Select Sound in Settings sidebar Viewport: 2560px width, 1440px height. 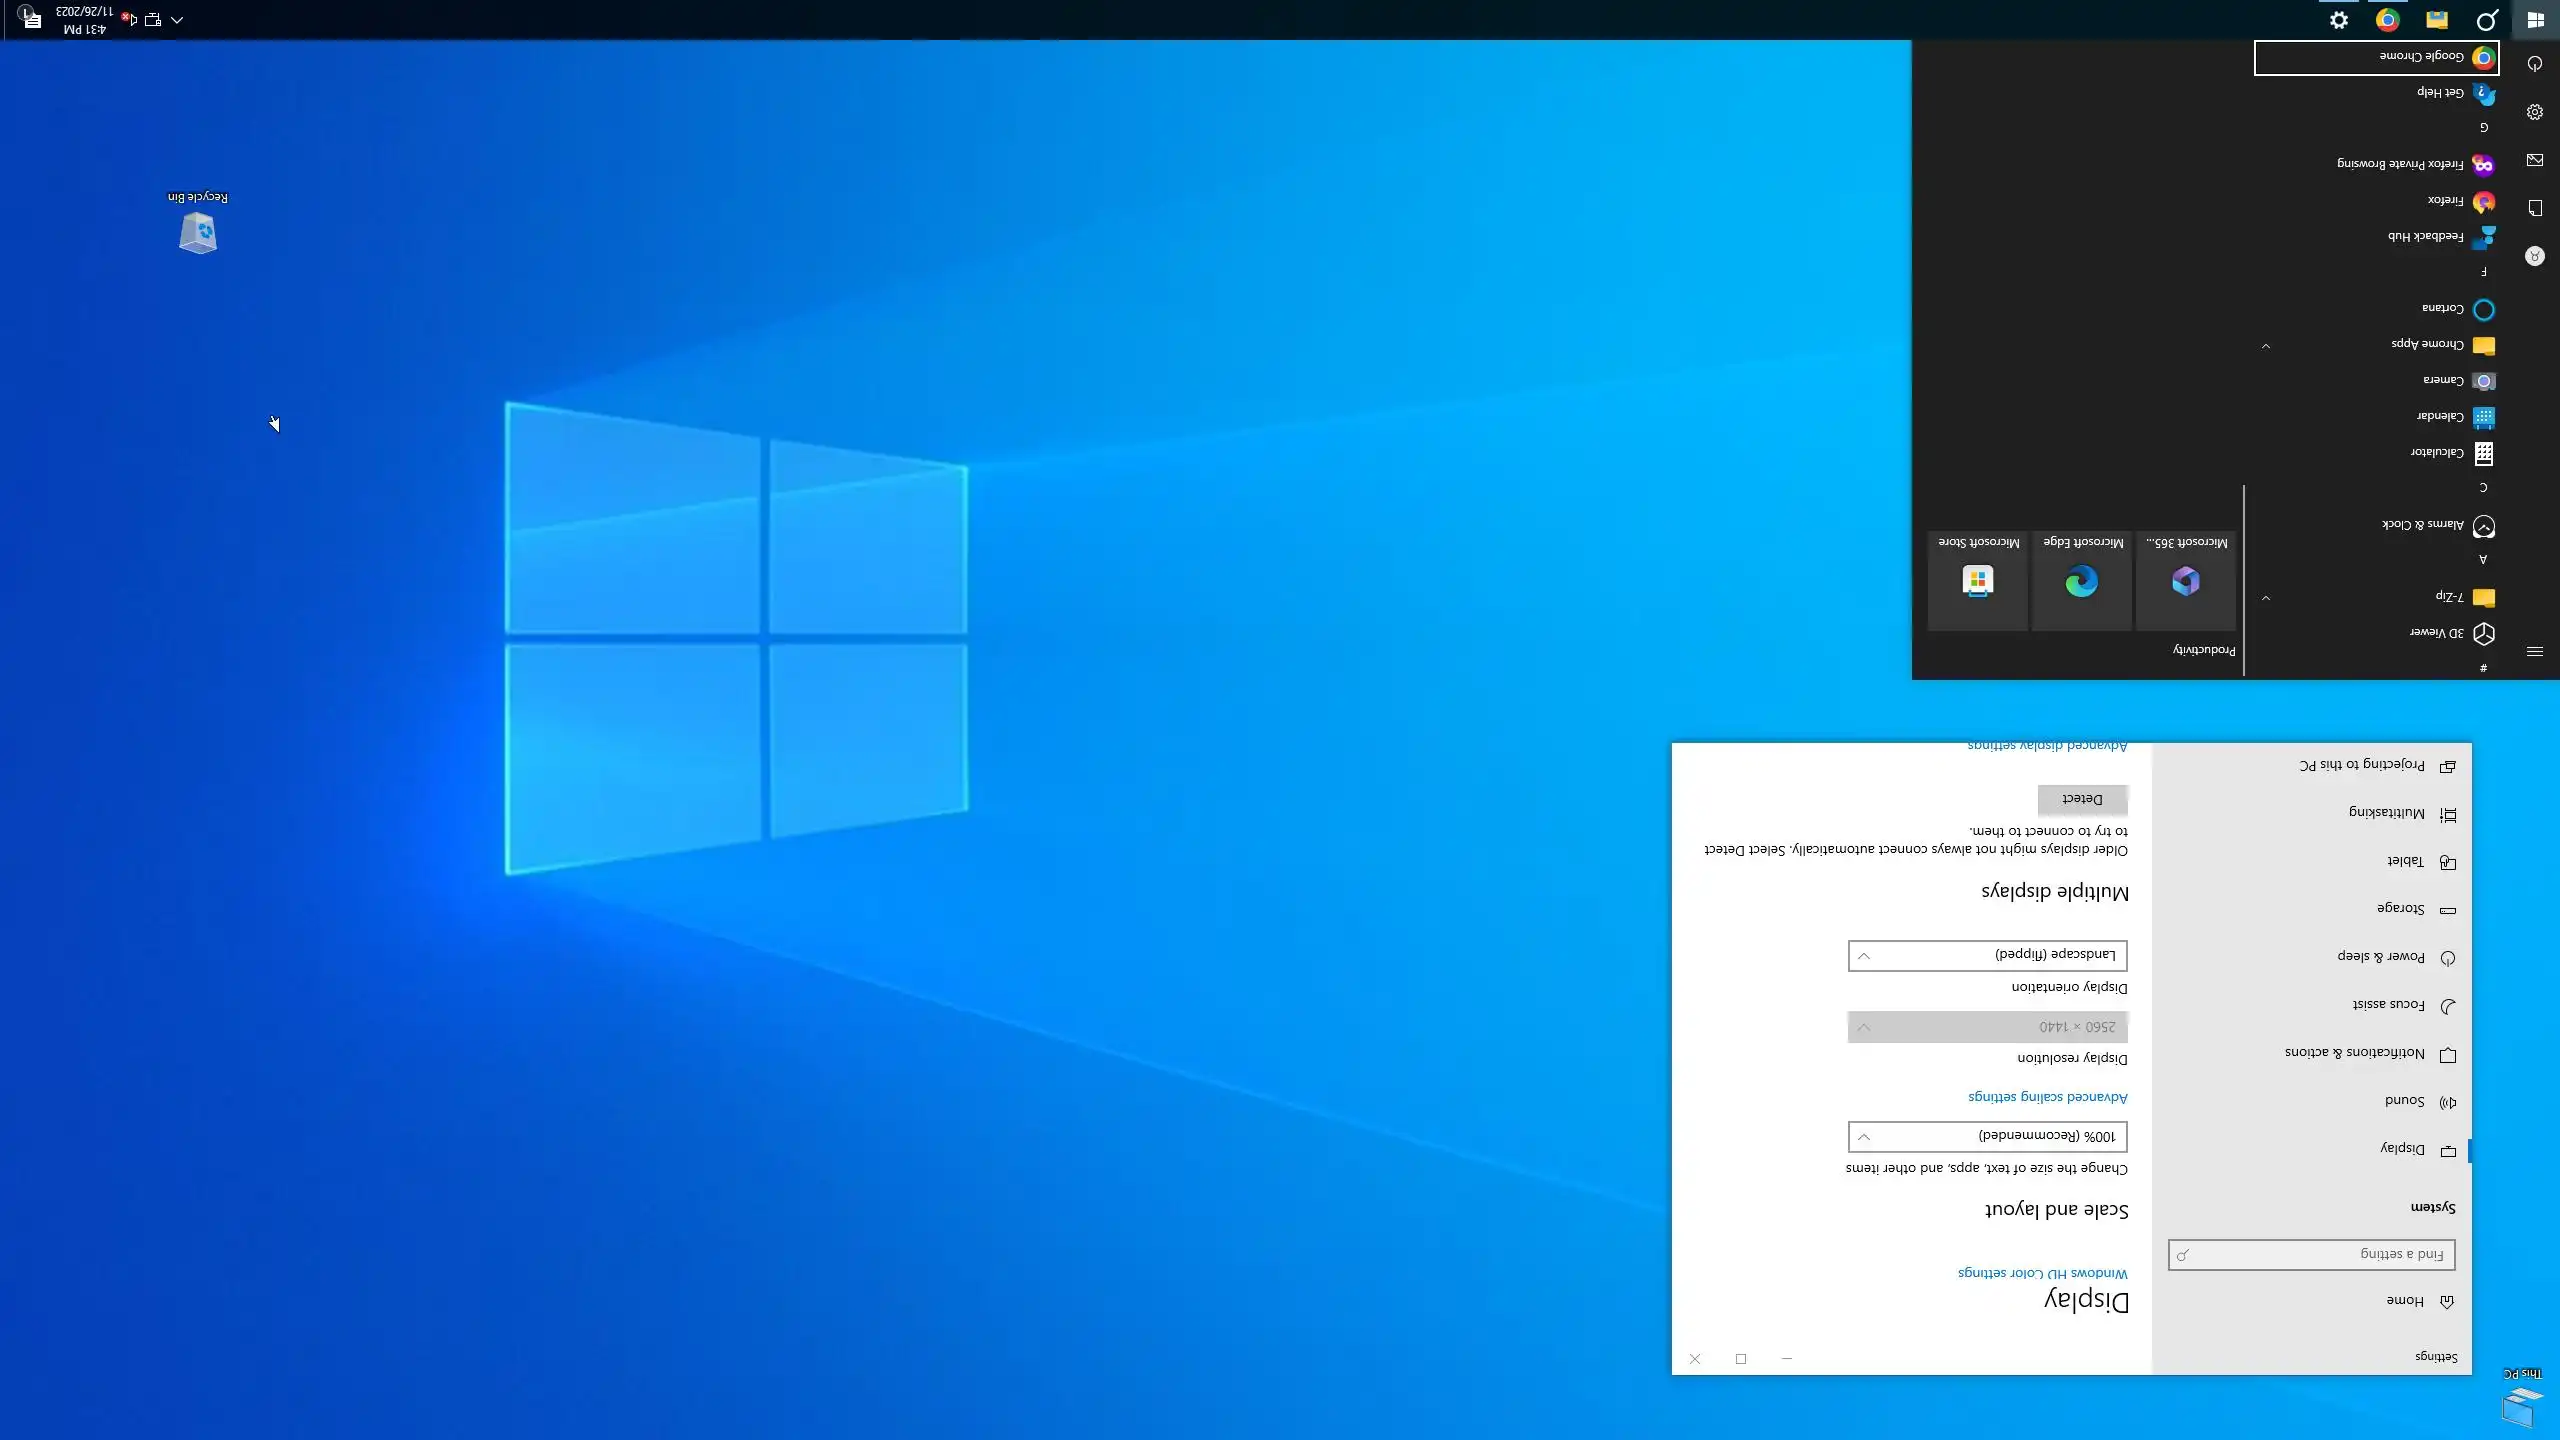tap(2404, 1101)
